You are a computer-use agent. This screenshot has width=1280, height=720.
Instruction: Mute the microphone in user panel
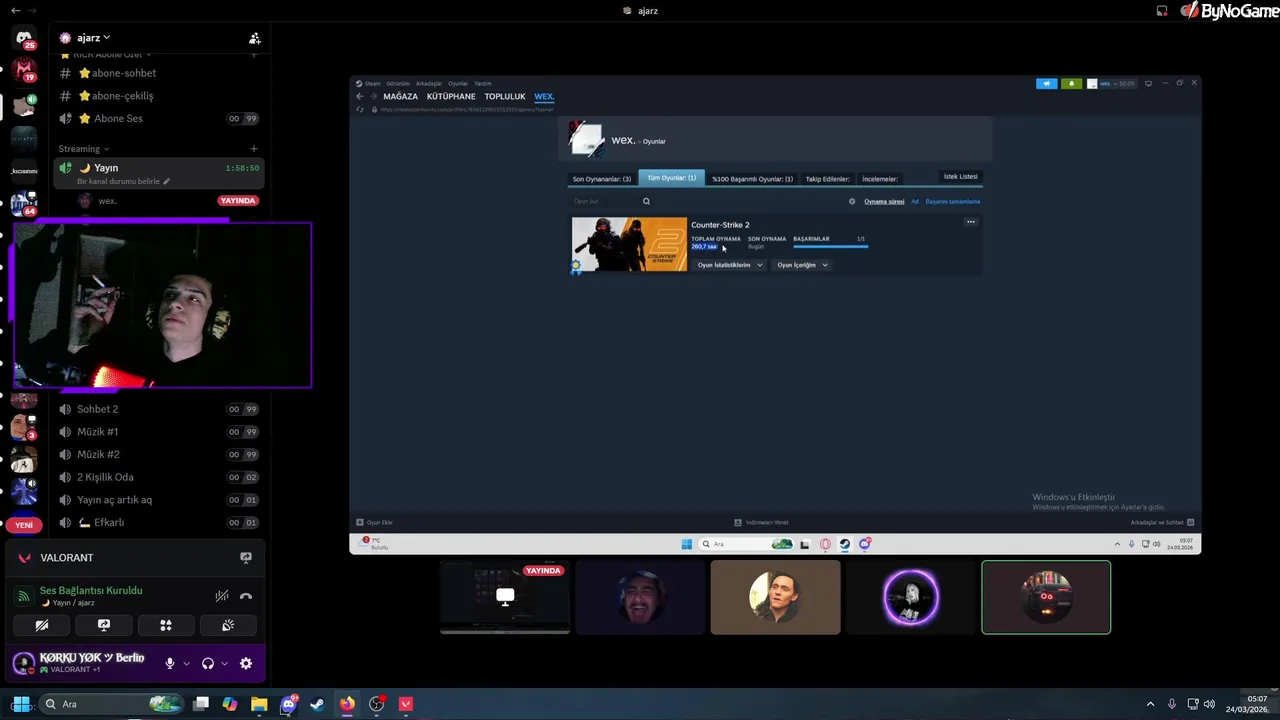pyautogui.click(x=170, y=663)
